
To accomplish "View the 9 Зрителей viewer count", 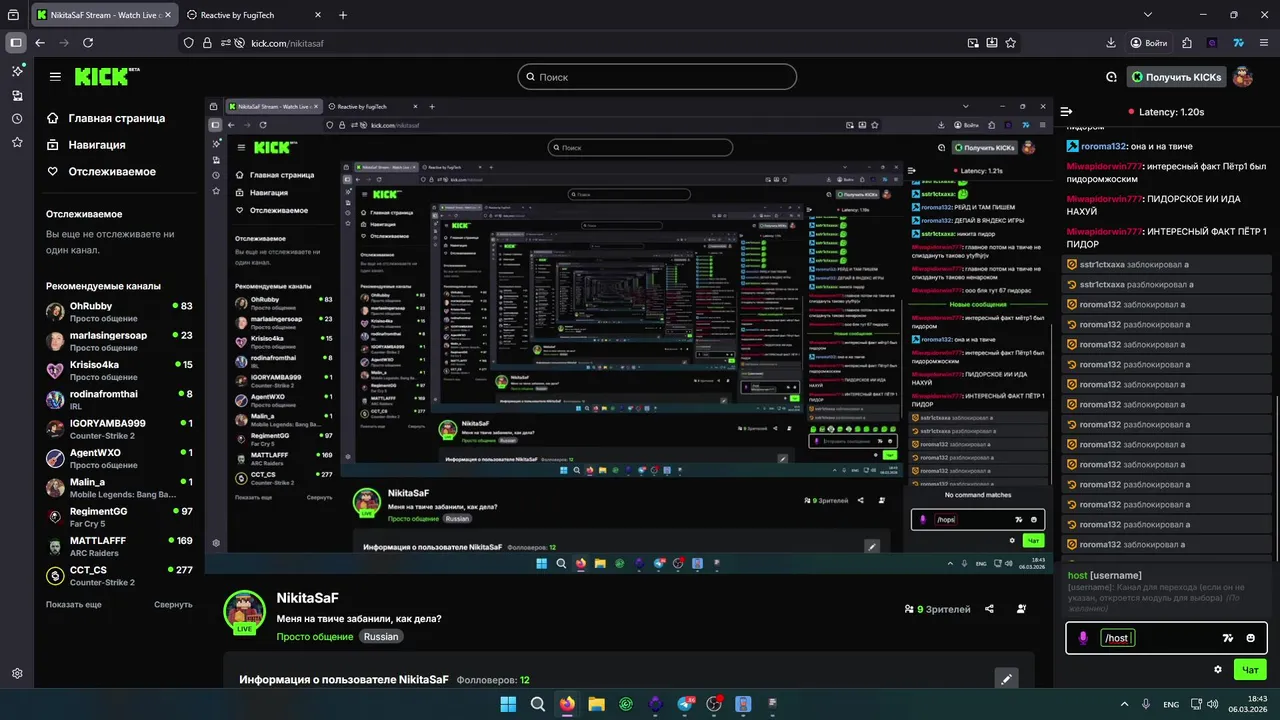I will click(x=937, y=609).
